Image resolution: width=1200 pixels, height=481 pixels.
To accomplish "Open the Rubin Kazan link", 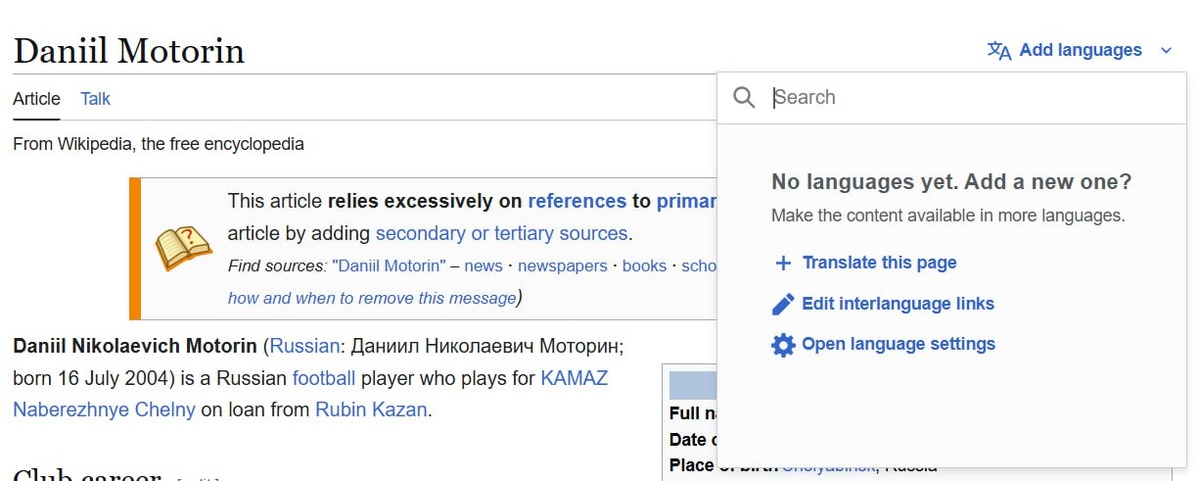I will coord(371,410).
